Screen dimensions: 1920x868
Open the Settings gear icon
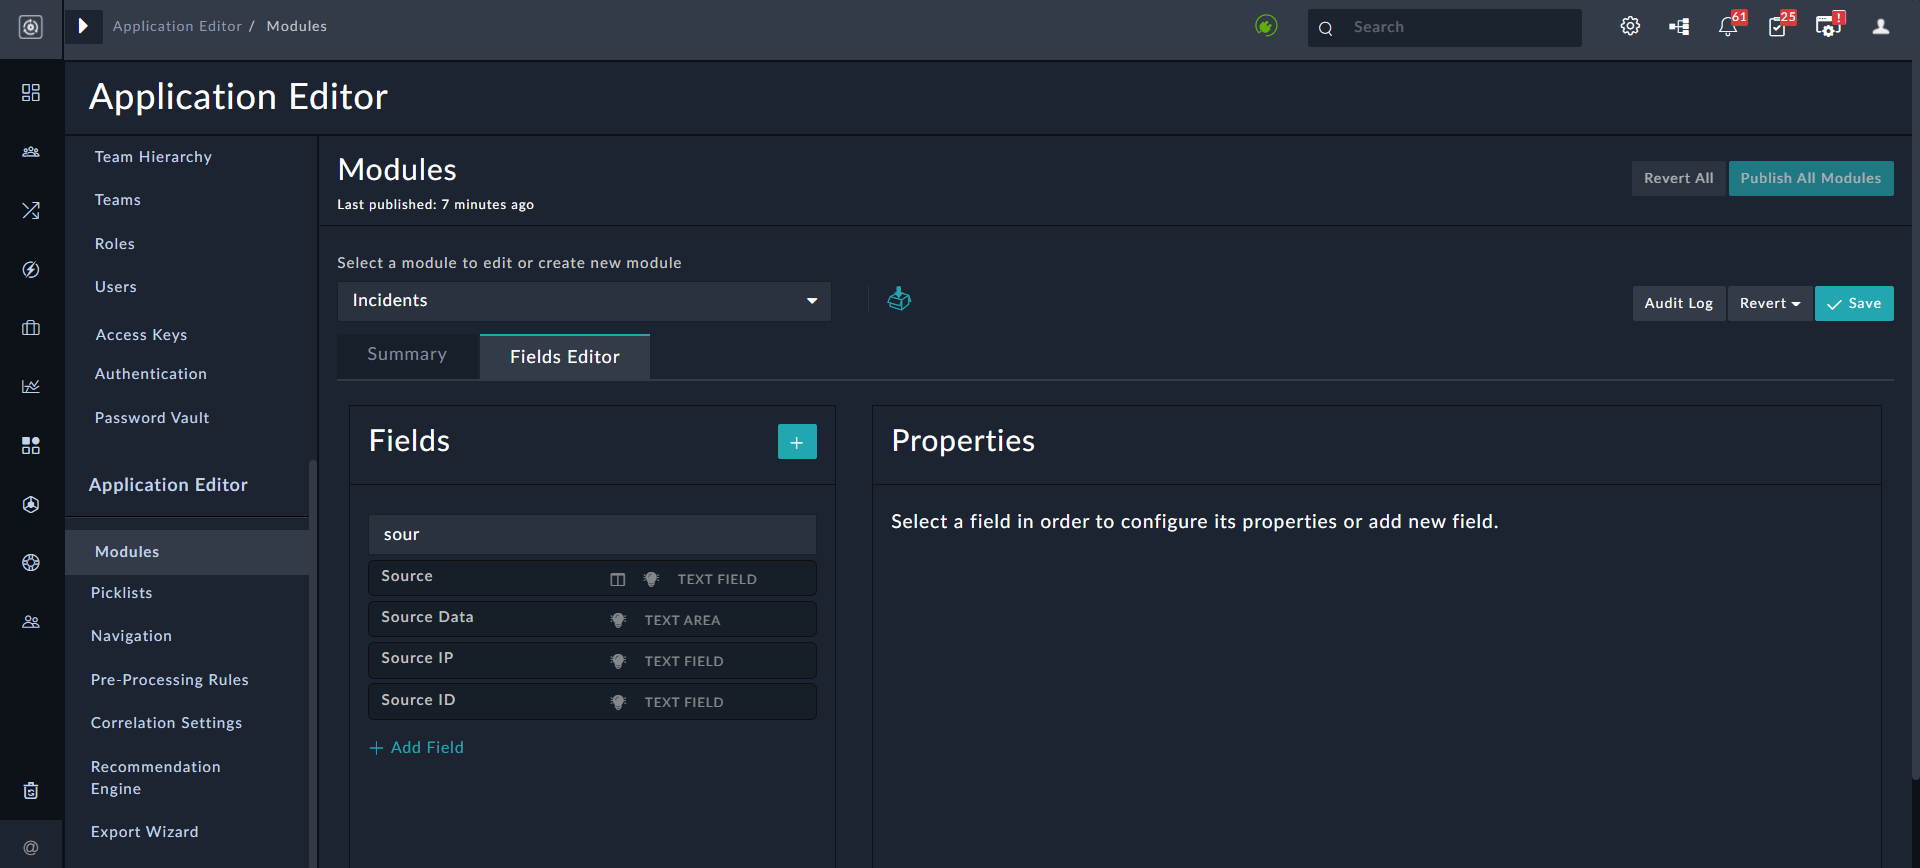pyautogui.click(x=1630, y=26)
